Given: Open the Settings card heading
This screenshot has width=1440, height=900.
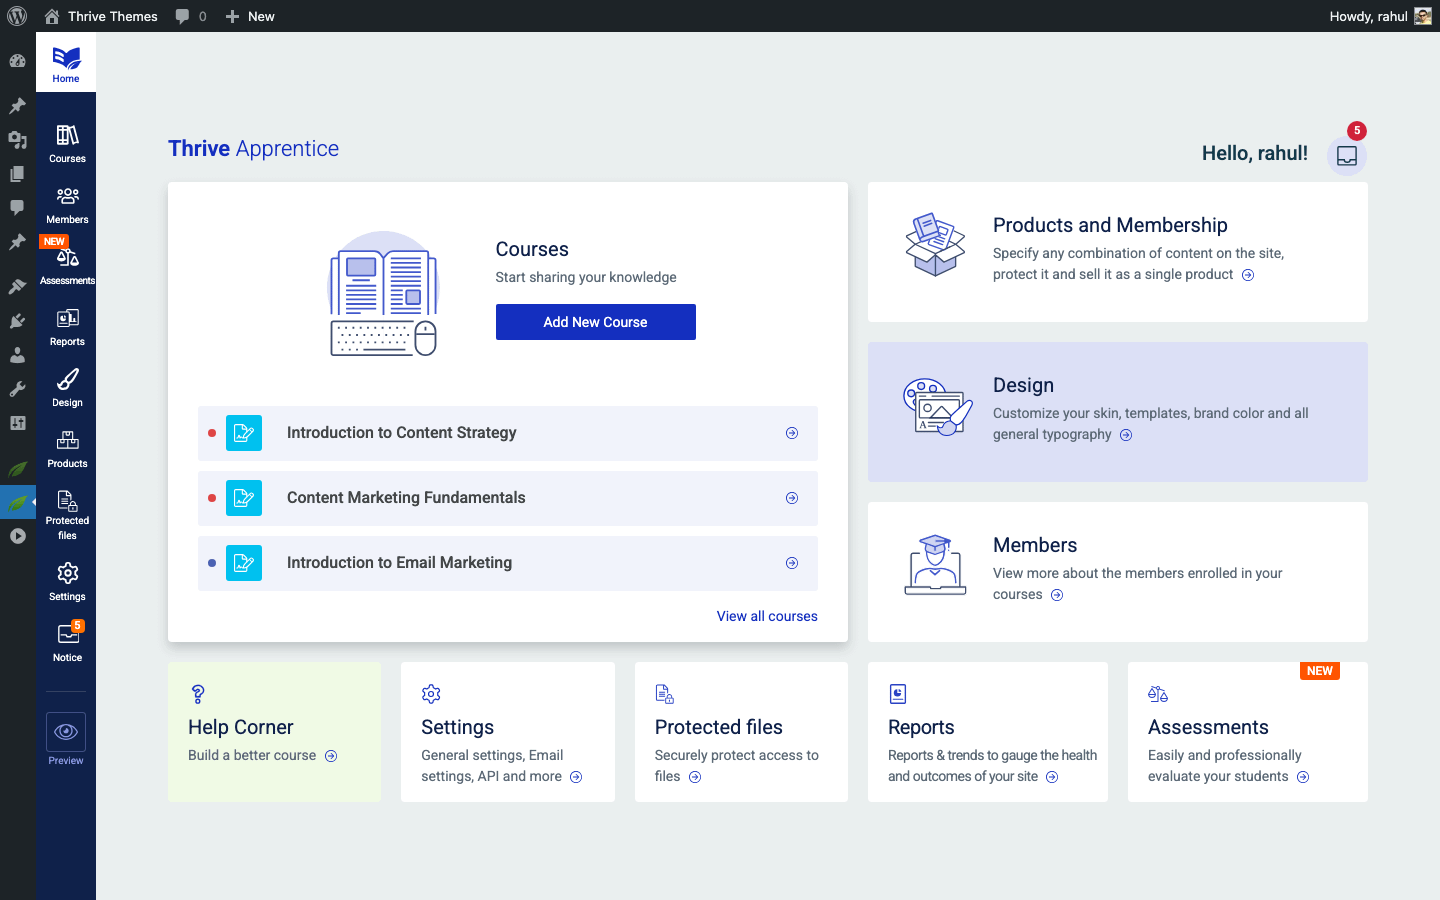Looking at the screenshot, I should (457, 727).
